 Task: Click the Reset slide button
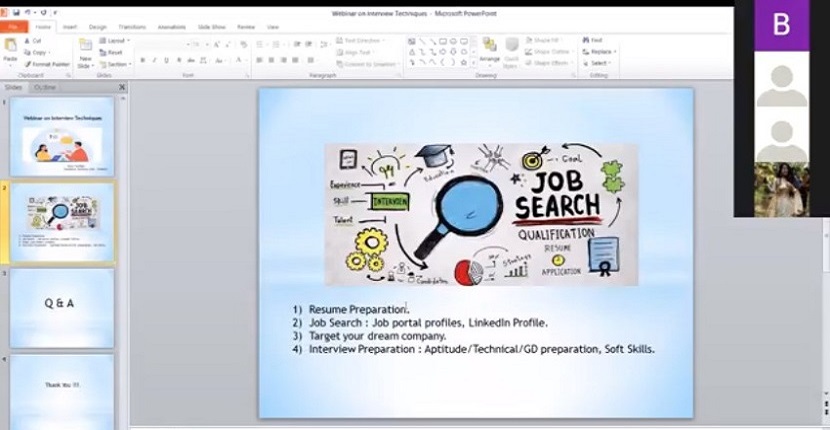click(x=111, y=52)
